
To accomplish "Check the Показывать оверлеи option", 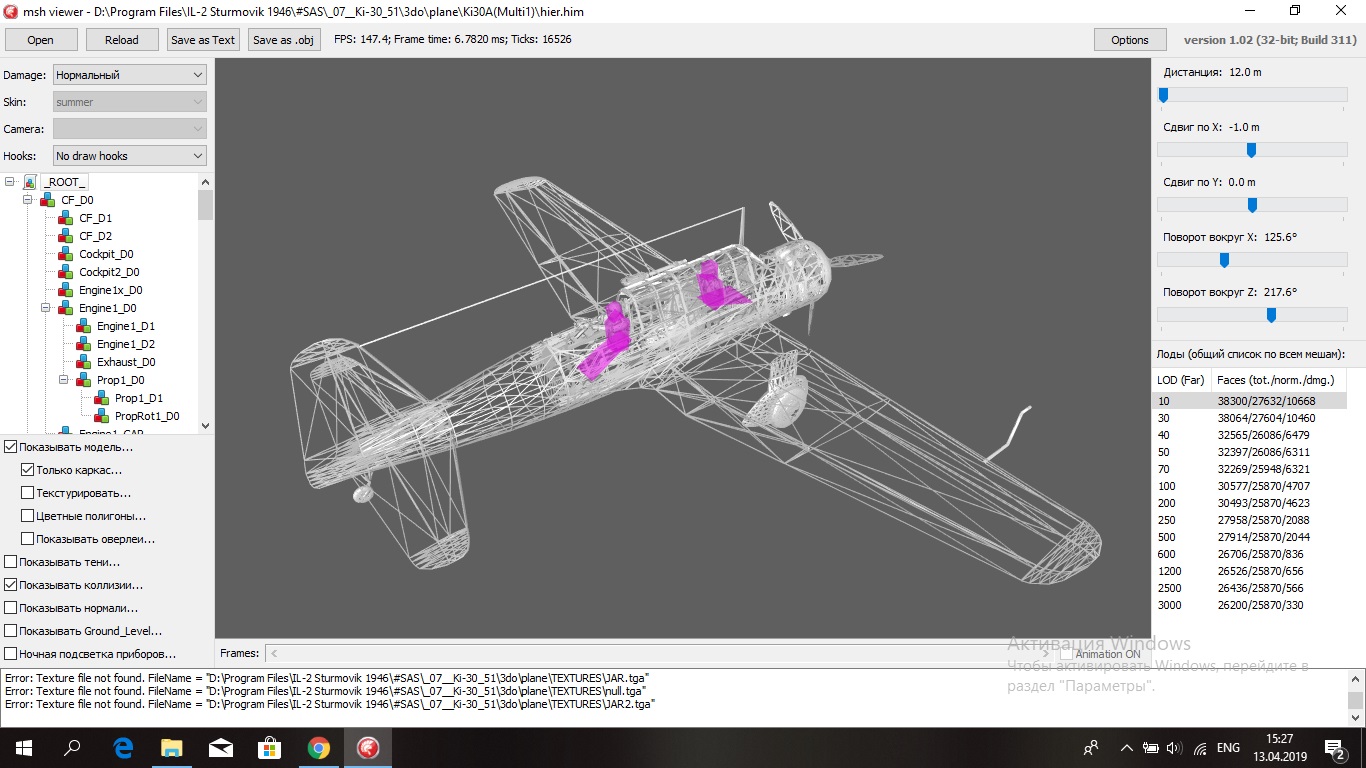I will (x=28, y=539).
